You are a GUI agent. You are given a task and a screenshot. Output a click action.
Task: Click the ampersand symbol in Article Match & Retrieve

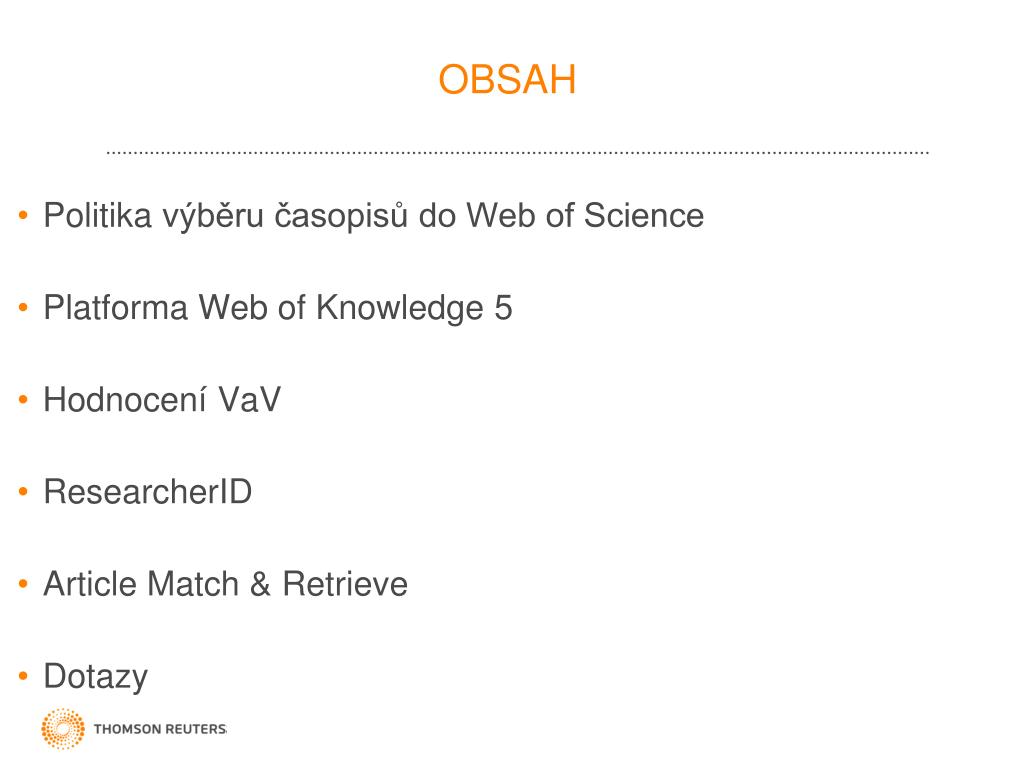(x=260, y=583)
